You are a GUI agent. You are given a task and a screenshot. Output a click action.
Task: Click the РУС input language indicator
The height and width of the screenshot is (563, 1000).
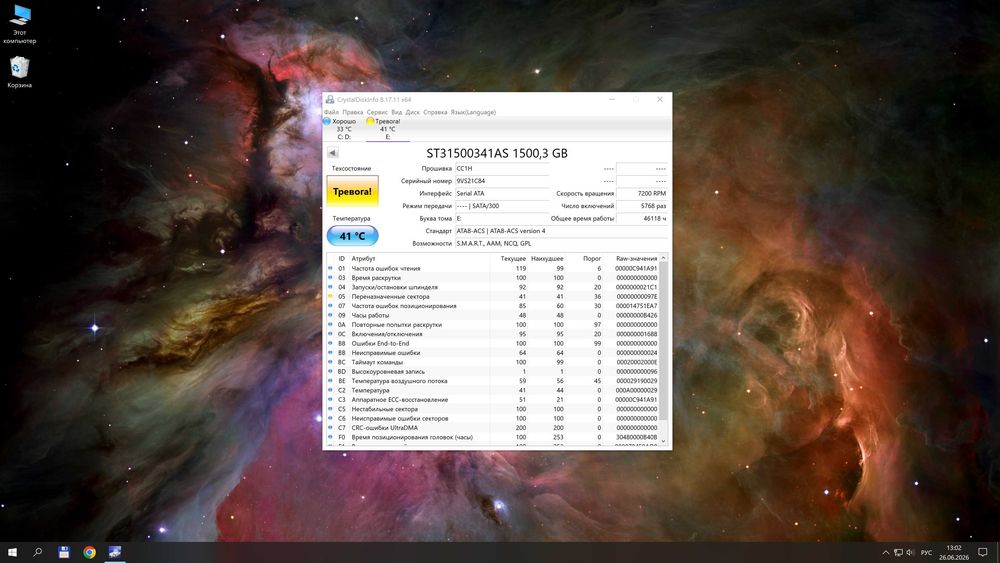pyautogui.click(x=927, y=552)
